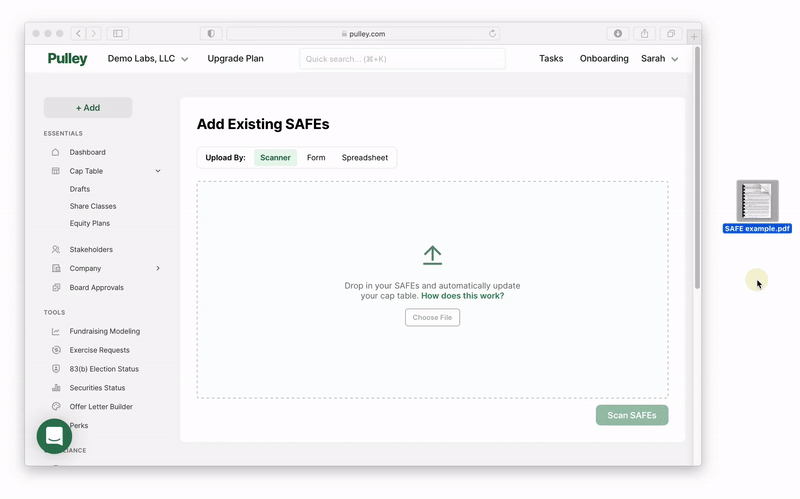Click the Quick search input field
800x499 pixels.
(402, 59)
